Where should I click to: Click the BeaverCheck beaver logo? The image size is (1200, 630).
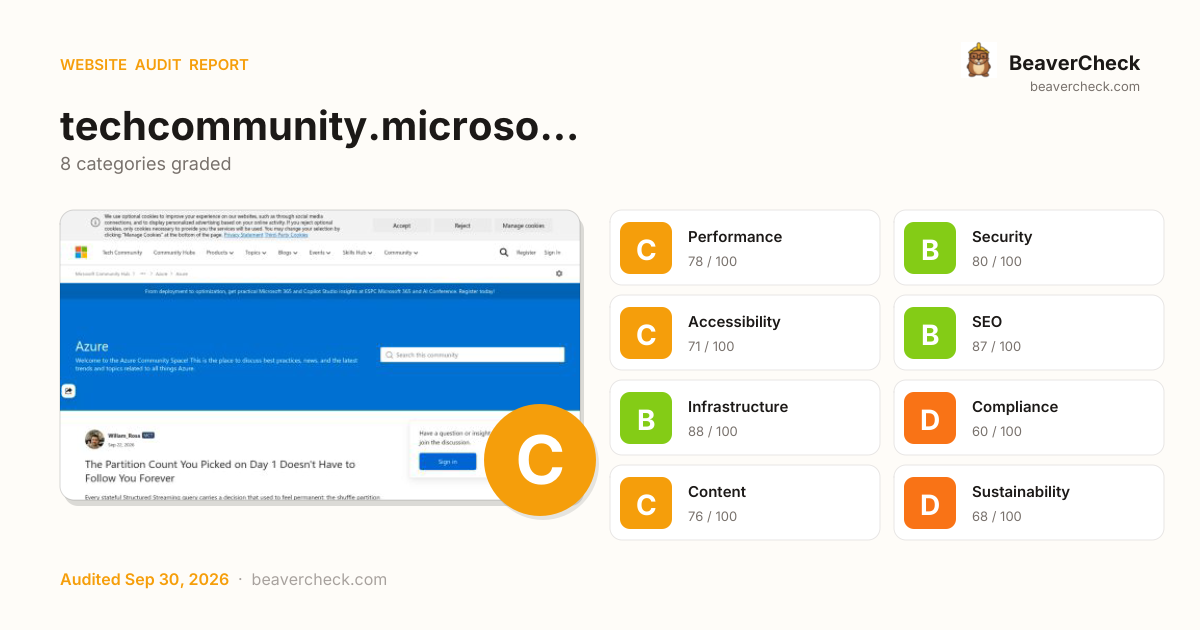(978, 60)
